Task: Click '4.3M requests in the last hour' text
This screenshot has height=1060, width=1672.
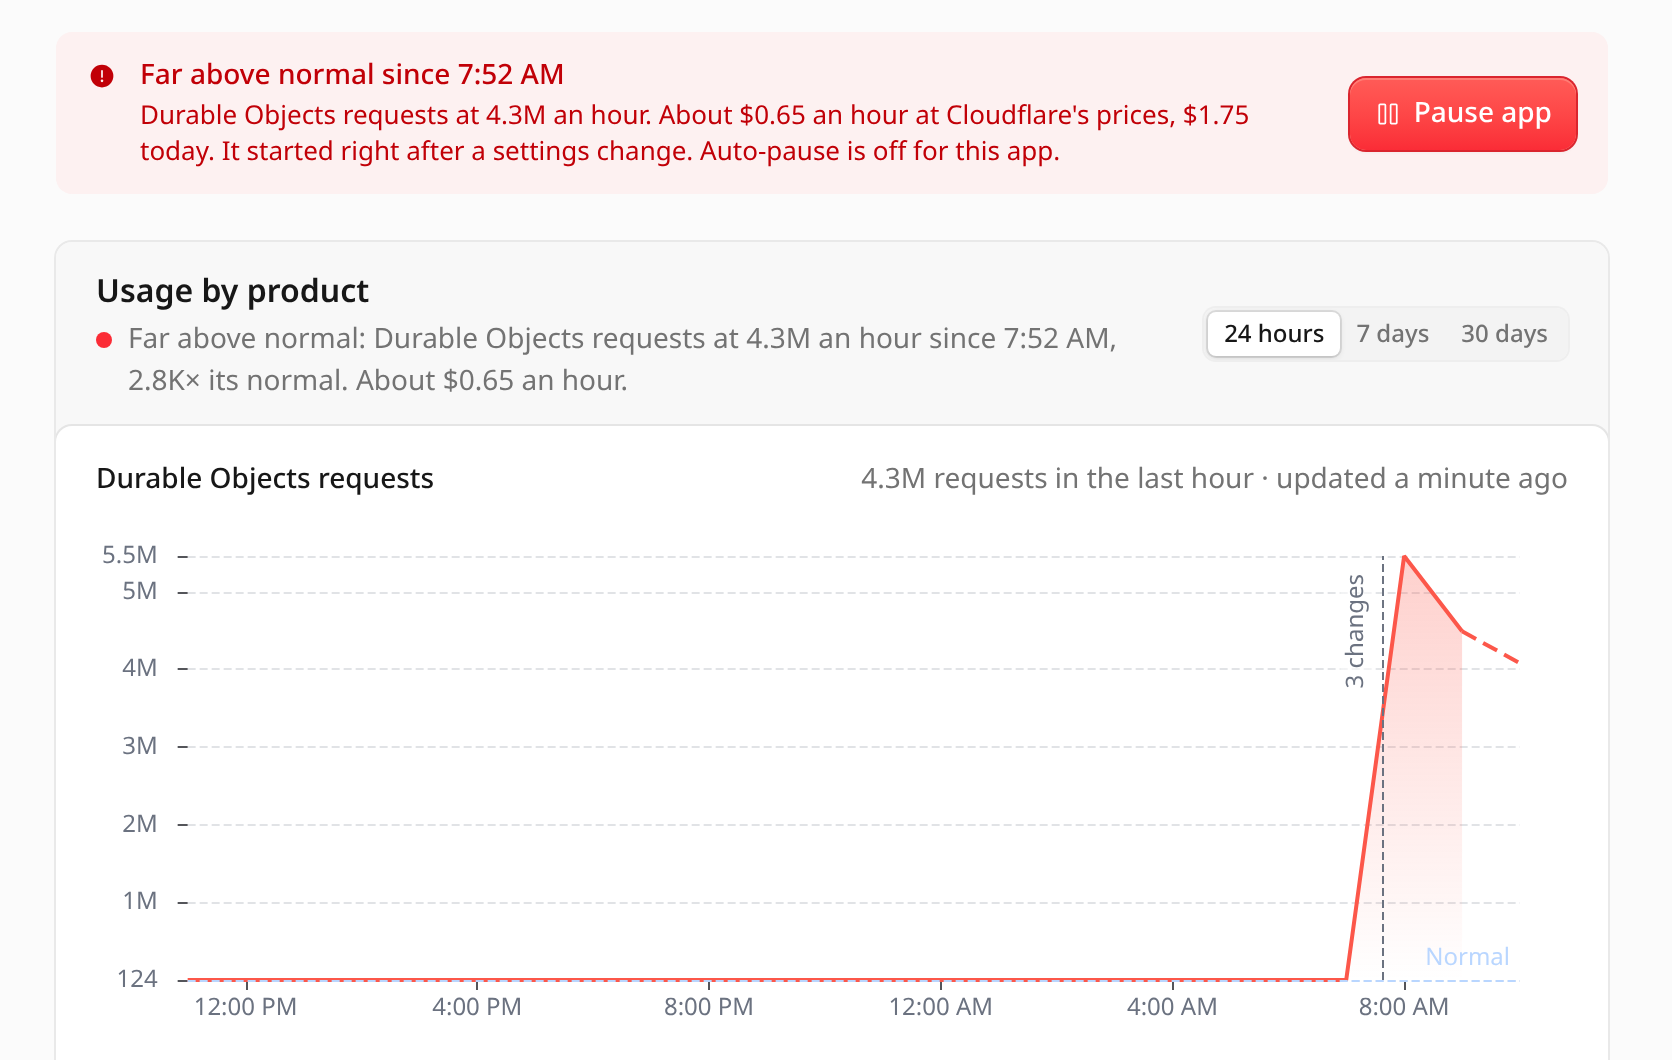Action: click(x=1057, y=479)
